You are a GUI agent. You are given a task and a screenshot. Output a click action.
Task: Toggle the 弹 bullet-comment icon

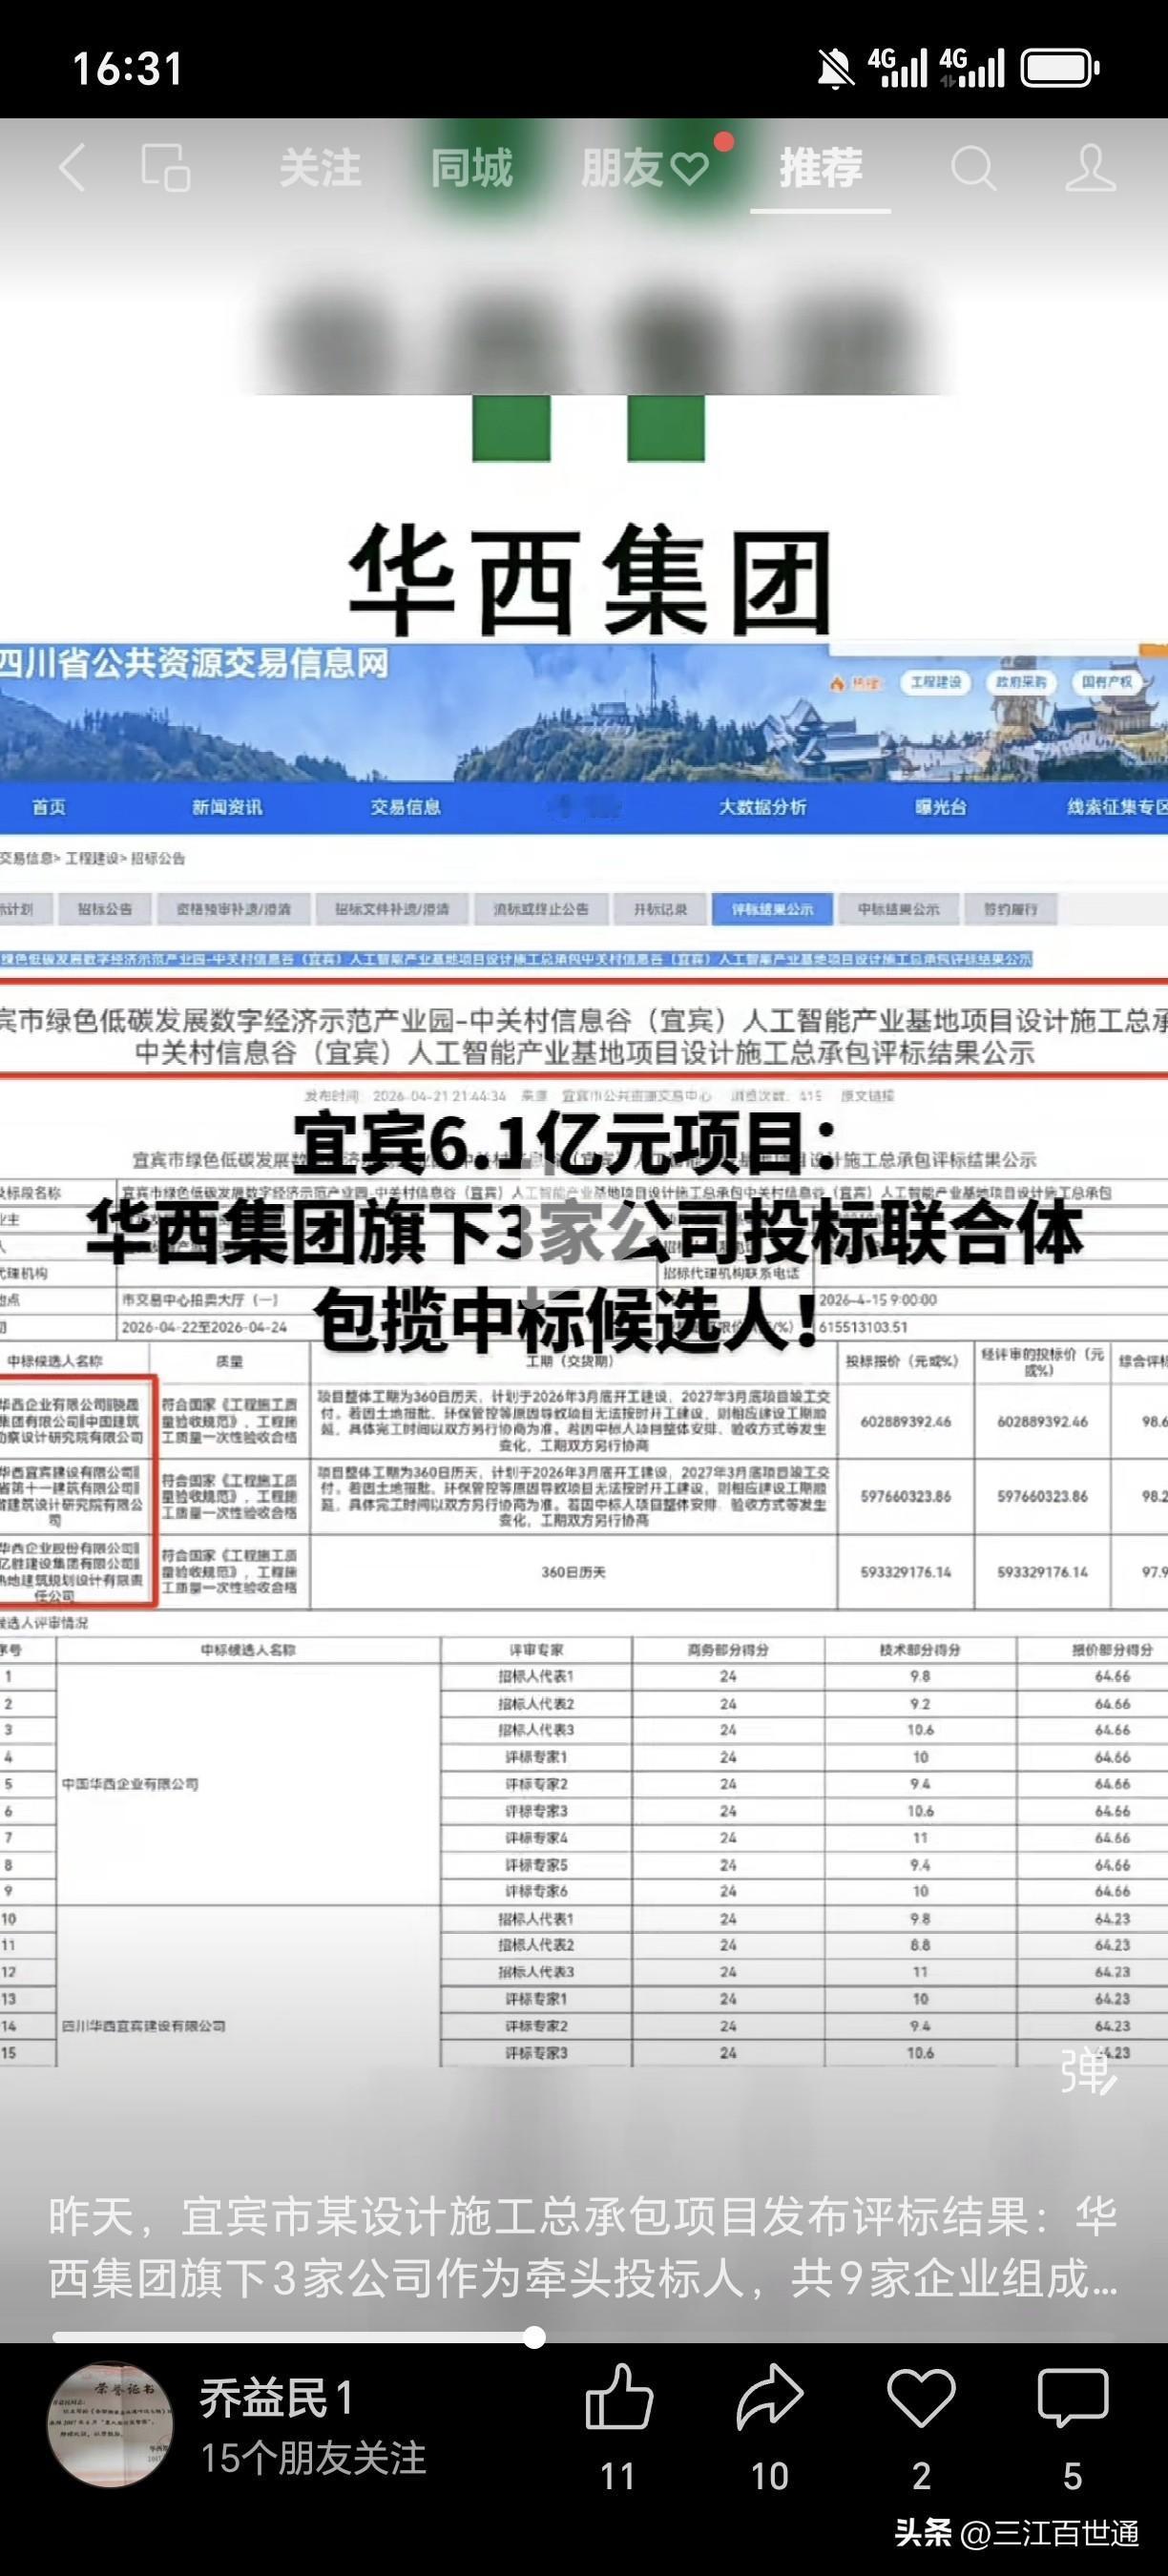coord(1088,2071)
